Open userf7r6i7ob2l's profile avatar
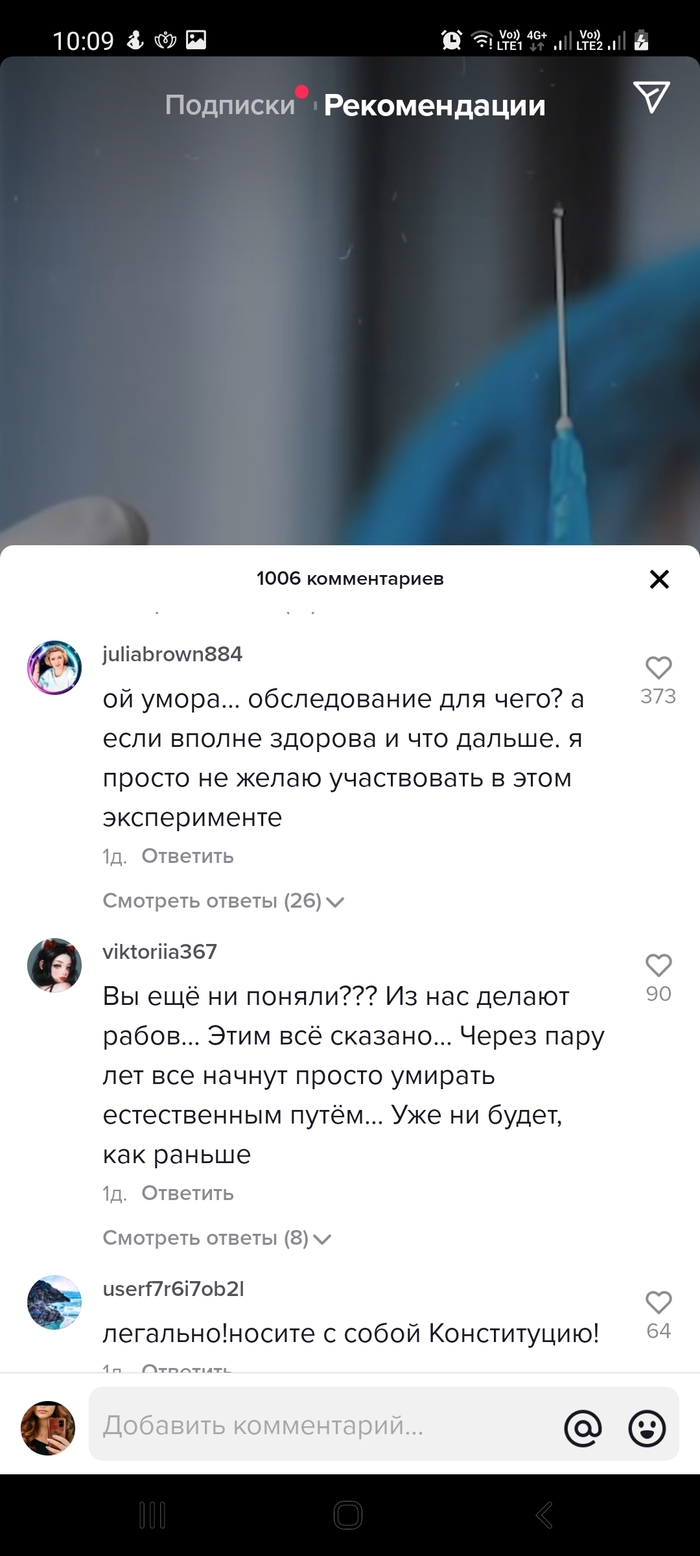The height and width of the screenshot is (1556, 700). click(x=54, y=1302)
